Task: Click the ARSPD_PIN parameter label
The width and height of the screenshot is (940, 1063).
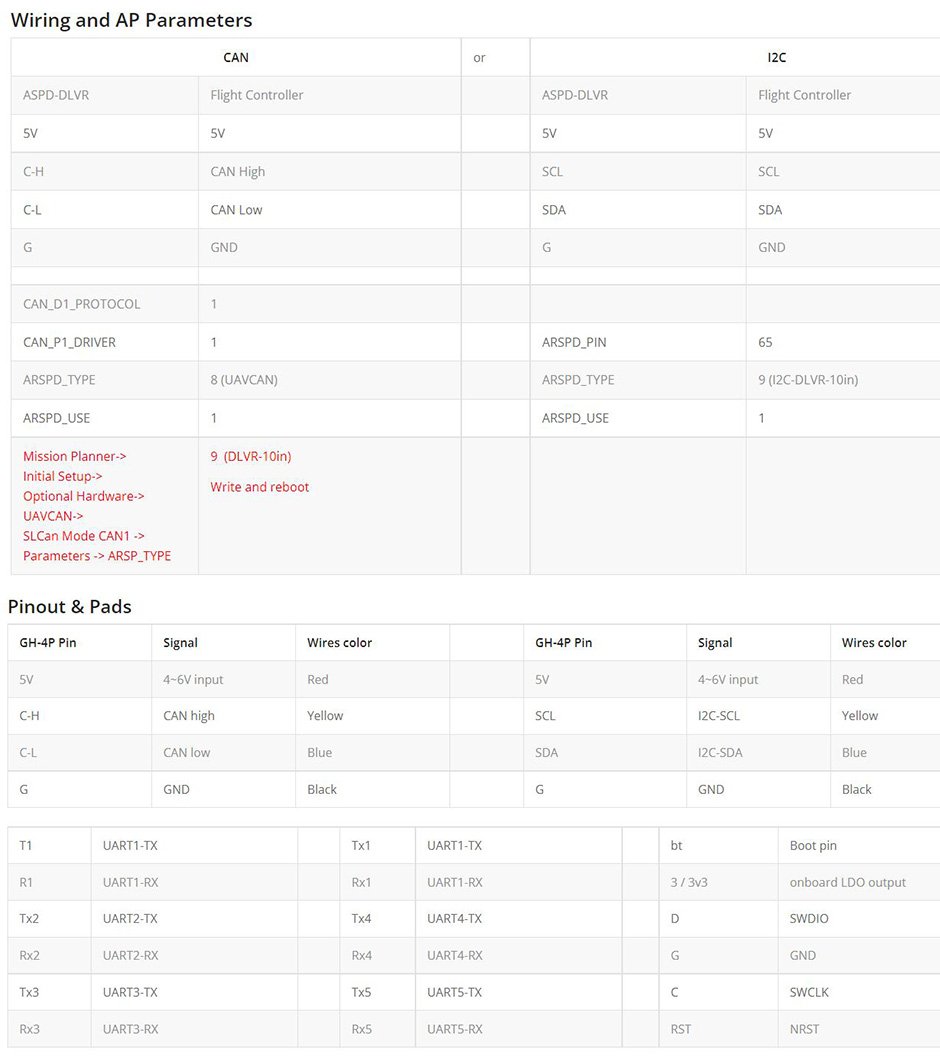Action: [574, 342]
